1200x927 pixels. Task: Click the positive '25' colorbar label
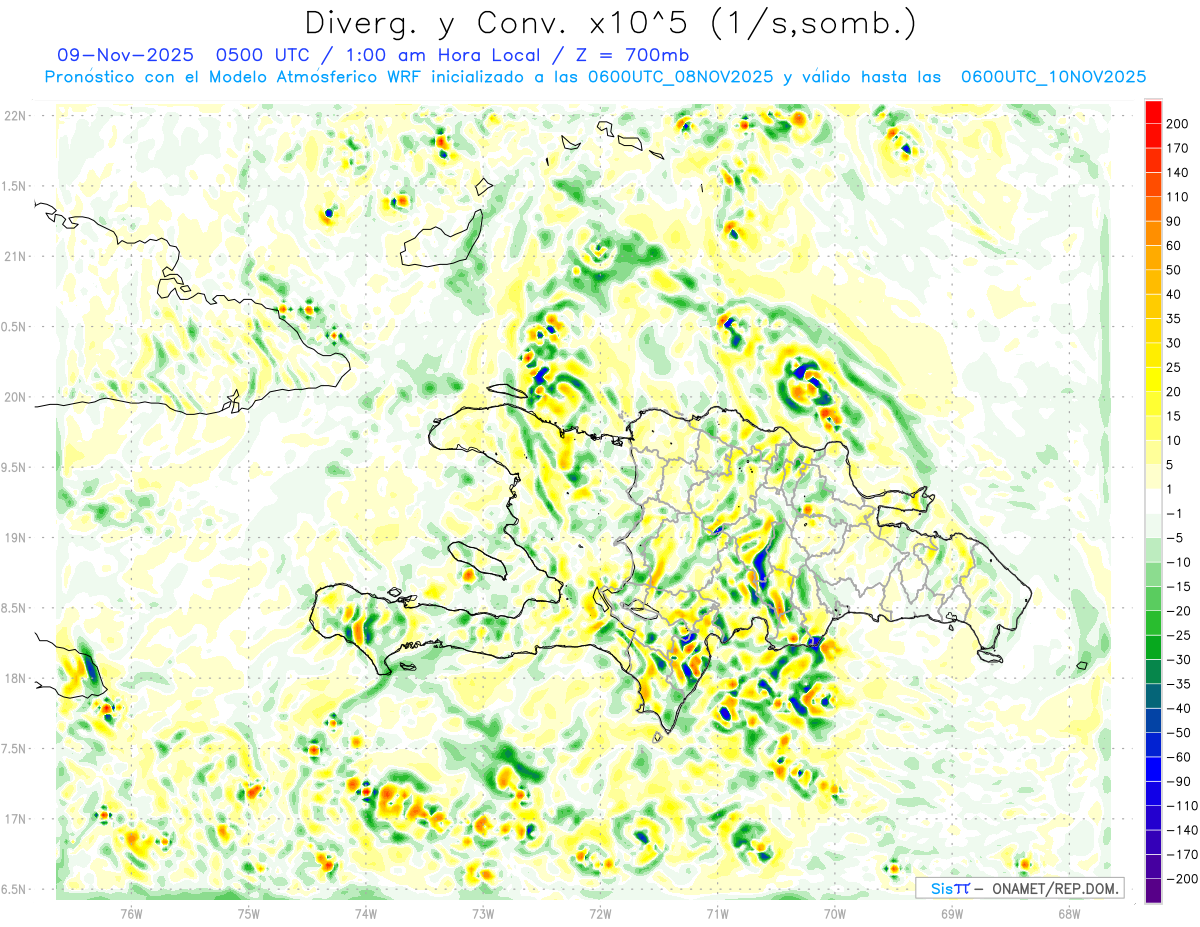pyautogui.click(x=1174, y=368)
